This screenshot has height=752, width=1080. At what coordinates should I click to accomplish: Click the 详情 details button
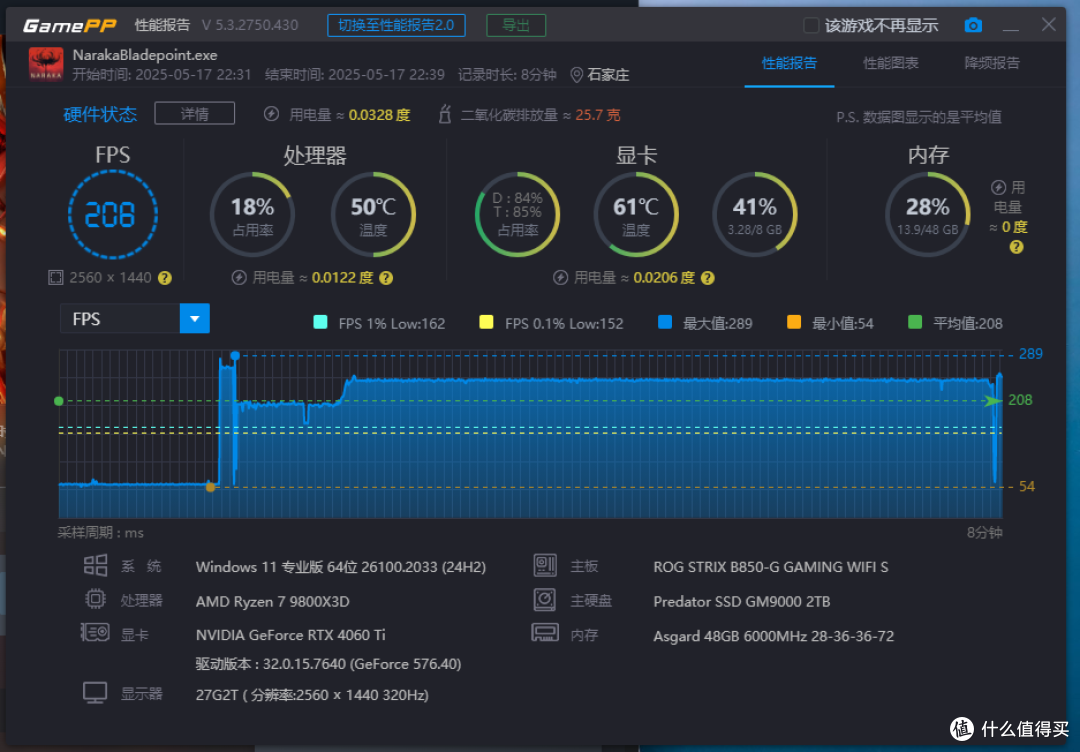pyautogui.click(x=195, y=114)
